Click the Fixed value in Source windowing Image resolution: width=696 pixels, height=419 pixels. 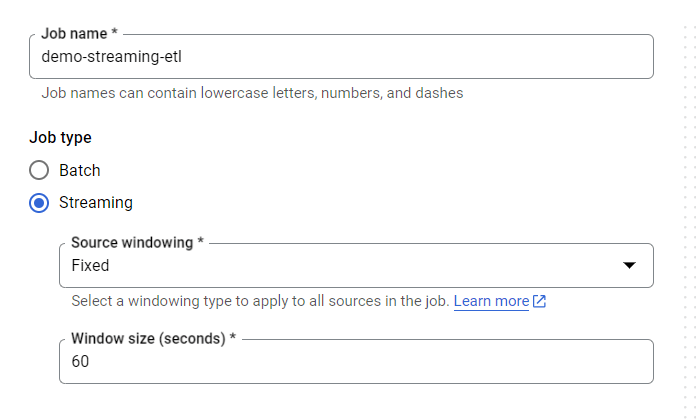90,266
